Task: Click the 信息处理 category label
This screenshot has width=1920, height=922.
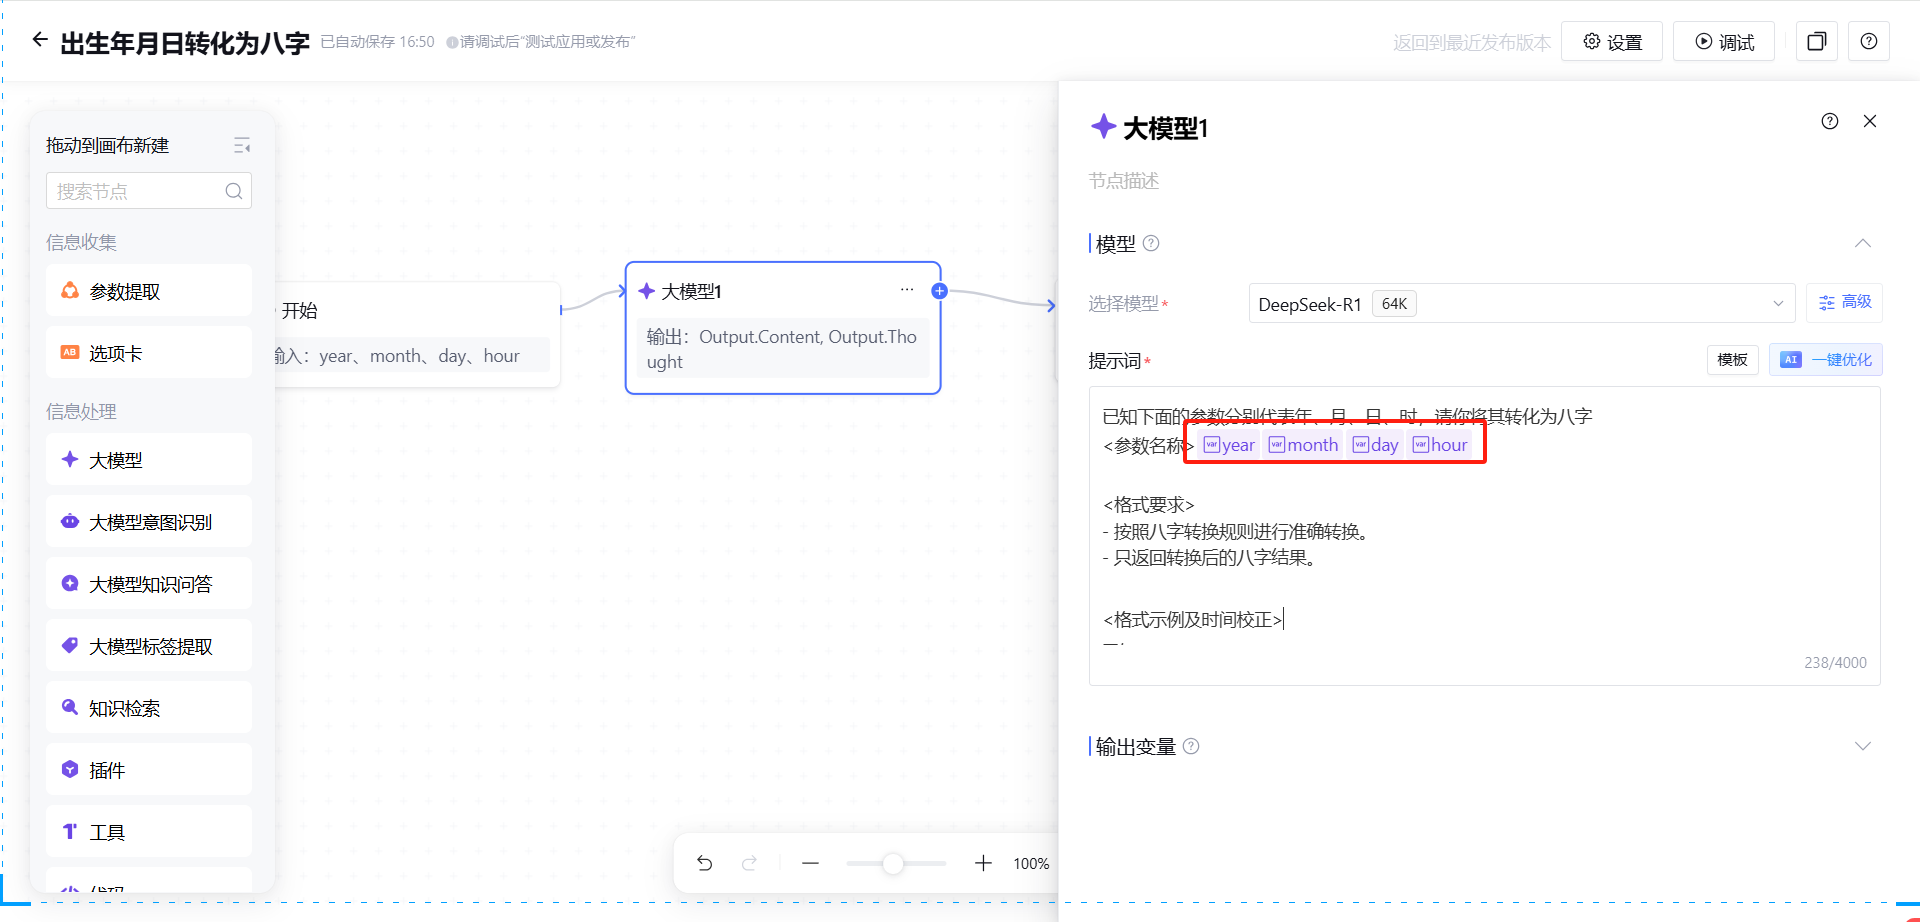Action: click(x=81, y=411)
